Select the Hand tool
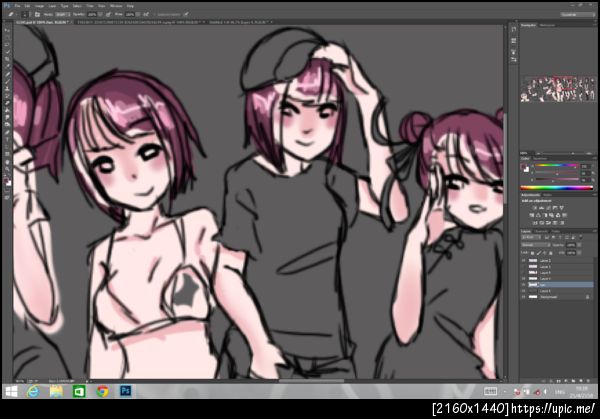This screenshot has width=600, height=419. pos(7,162)
